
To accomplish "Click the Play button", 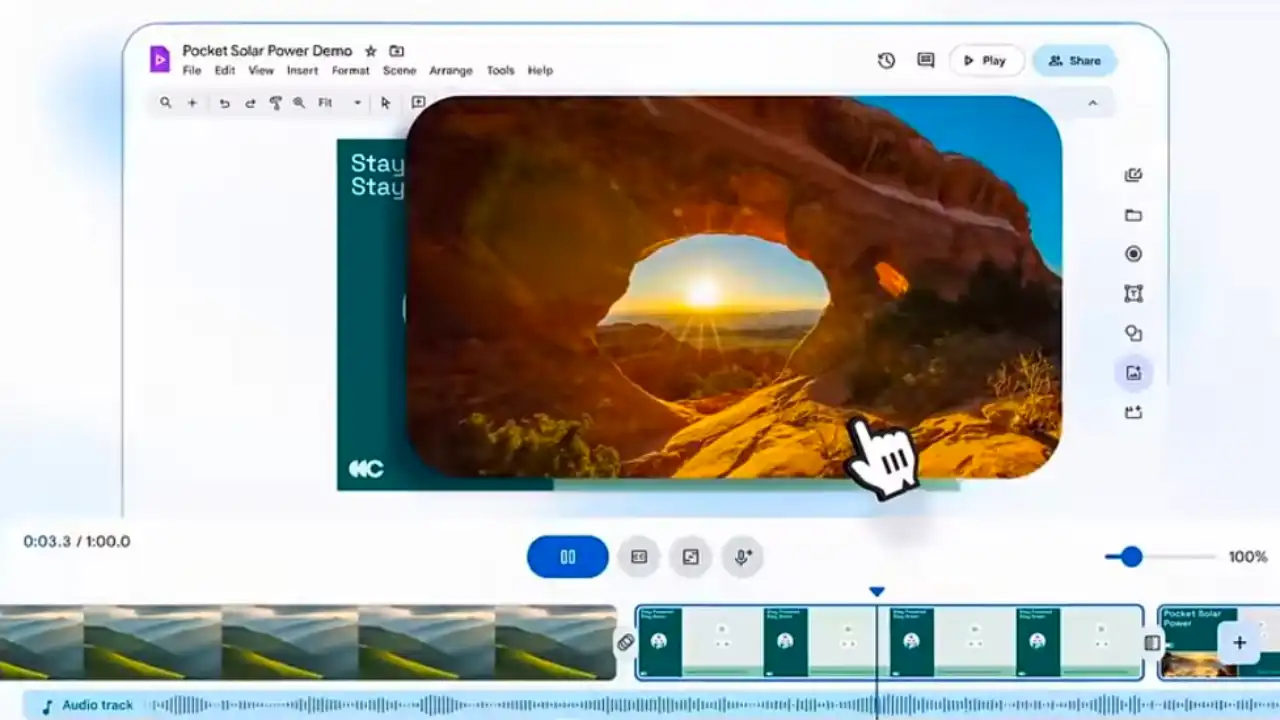I will click(x=986, y=61).
